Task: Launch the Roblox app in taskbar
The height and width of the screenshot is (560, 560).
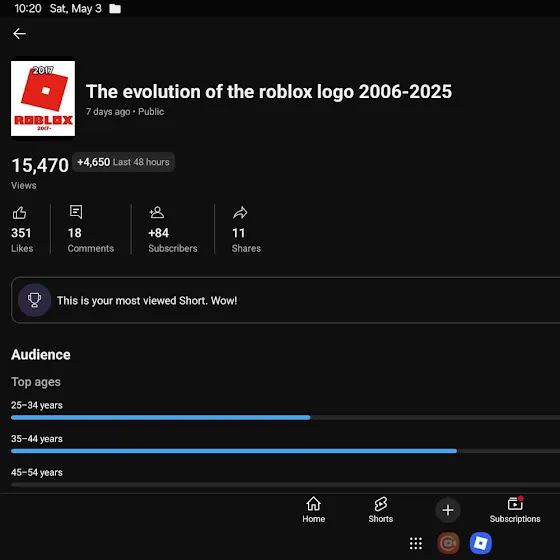Action: pyautogui.click(x=480, y=543)
